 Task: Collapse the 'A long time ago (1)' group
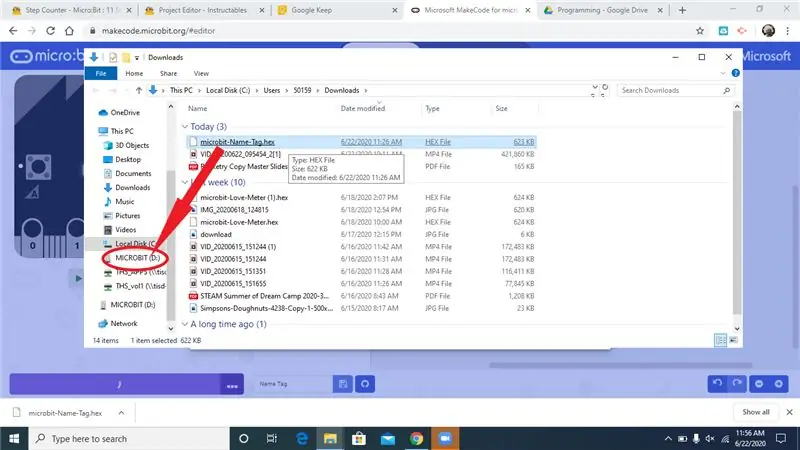[x=185, y=324]
